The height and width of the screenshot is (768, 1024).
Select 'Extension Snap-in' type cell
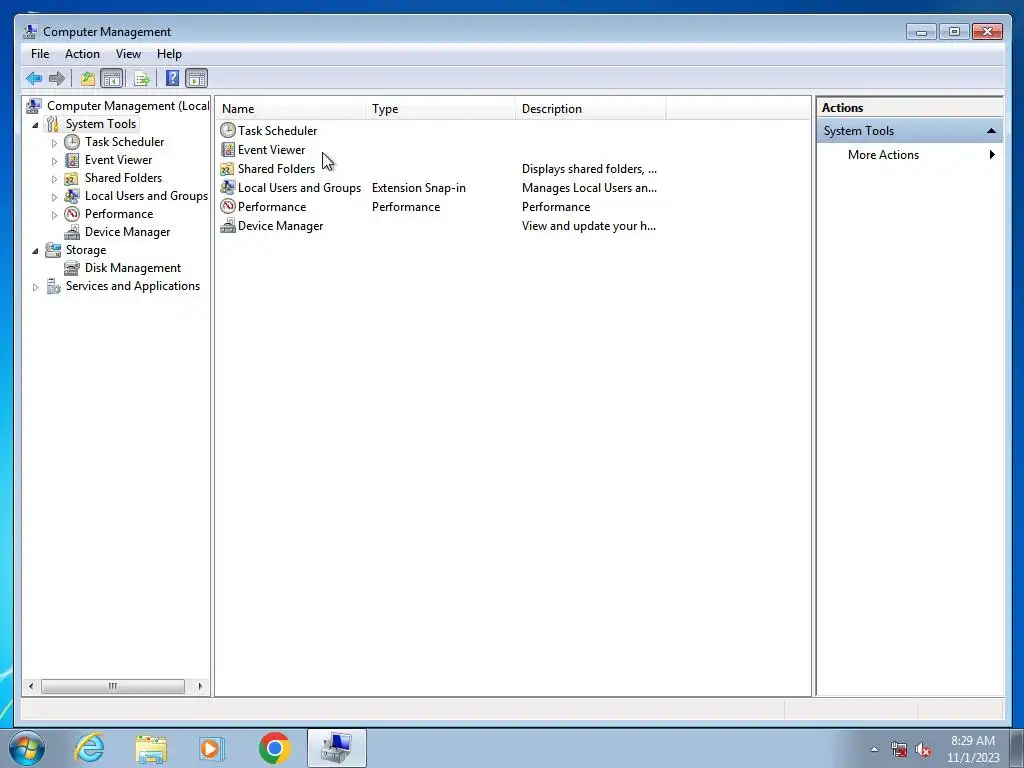click(419, 188)
